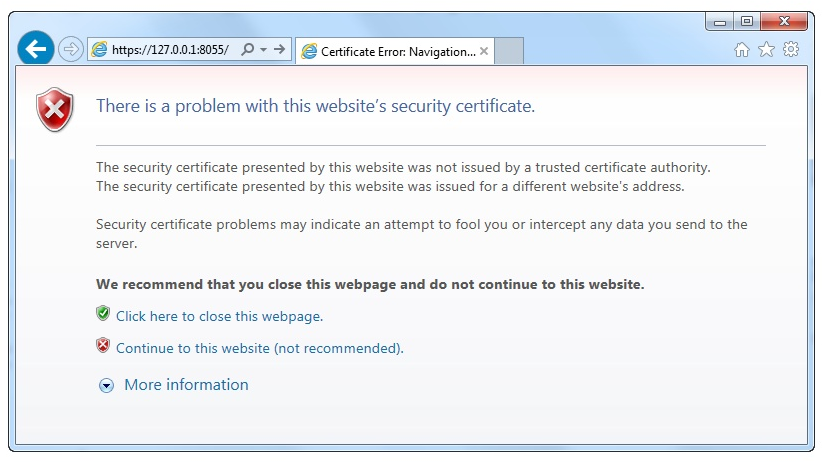Click the https://127.0.0.1:8055/ address field
This screenshot has width=823, height=462.
(171, 49)
